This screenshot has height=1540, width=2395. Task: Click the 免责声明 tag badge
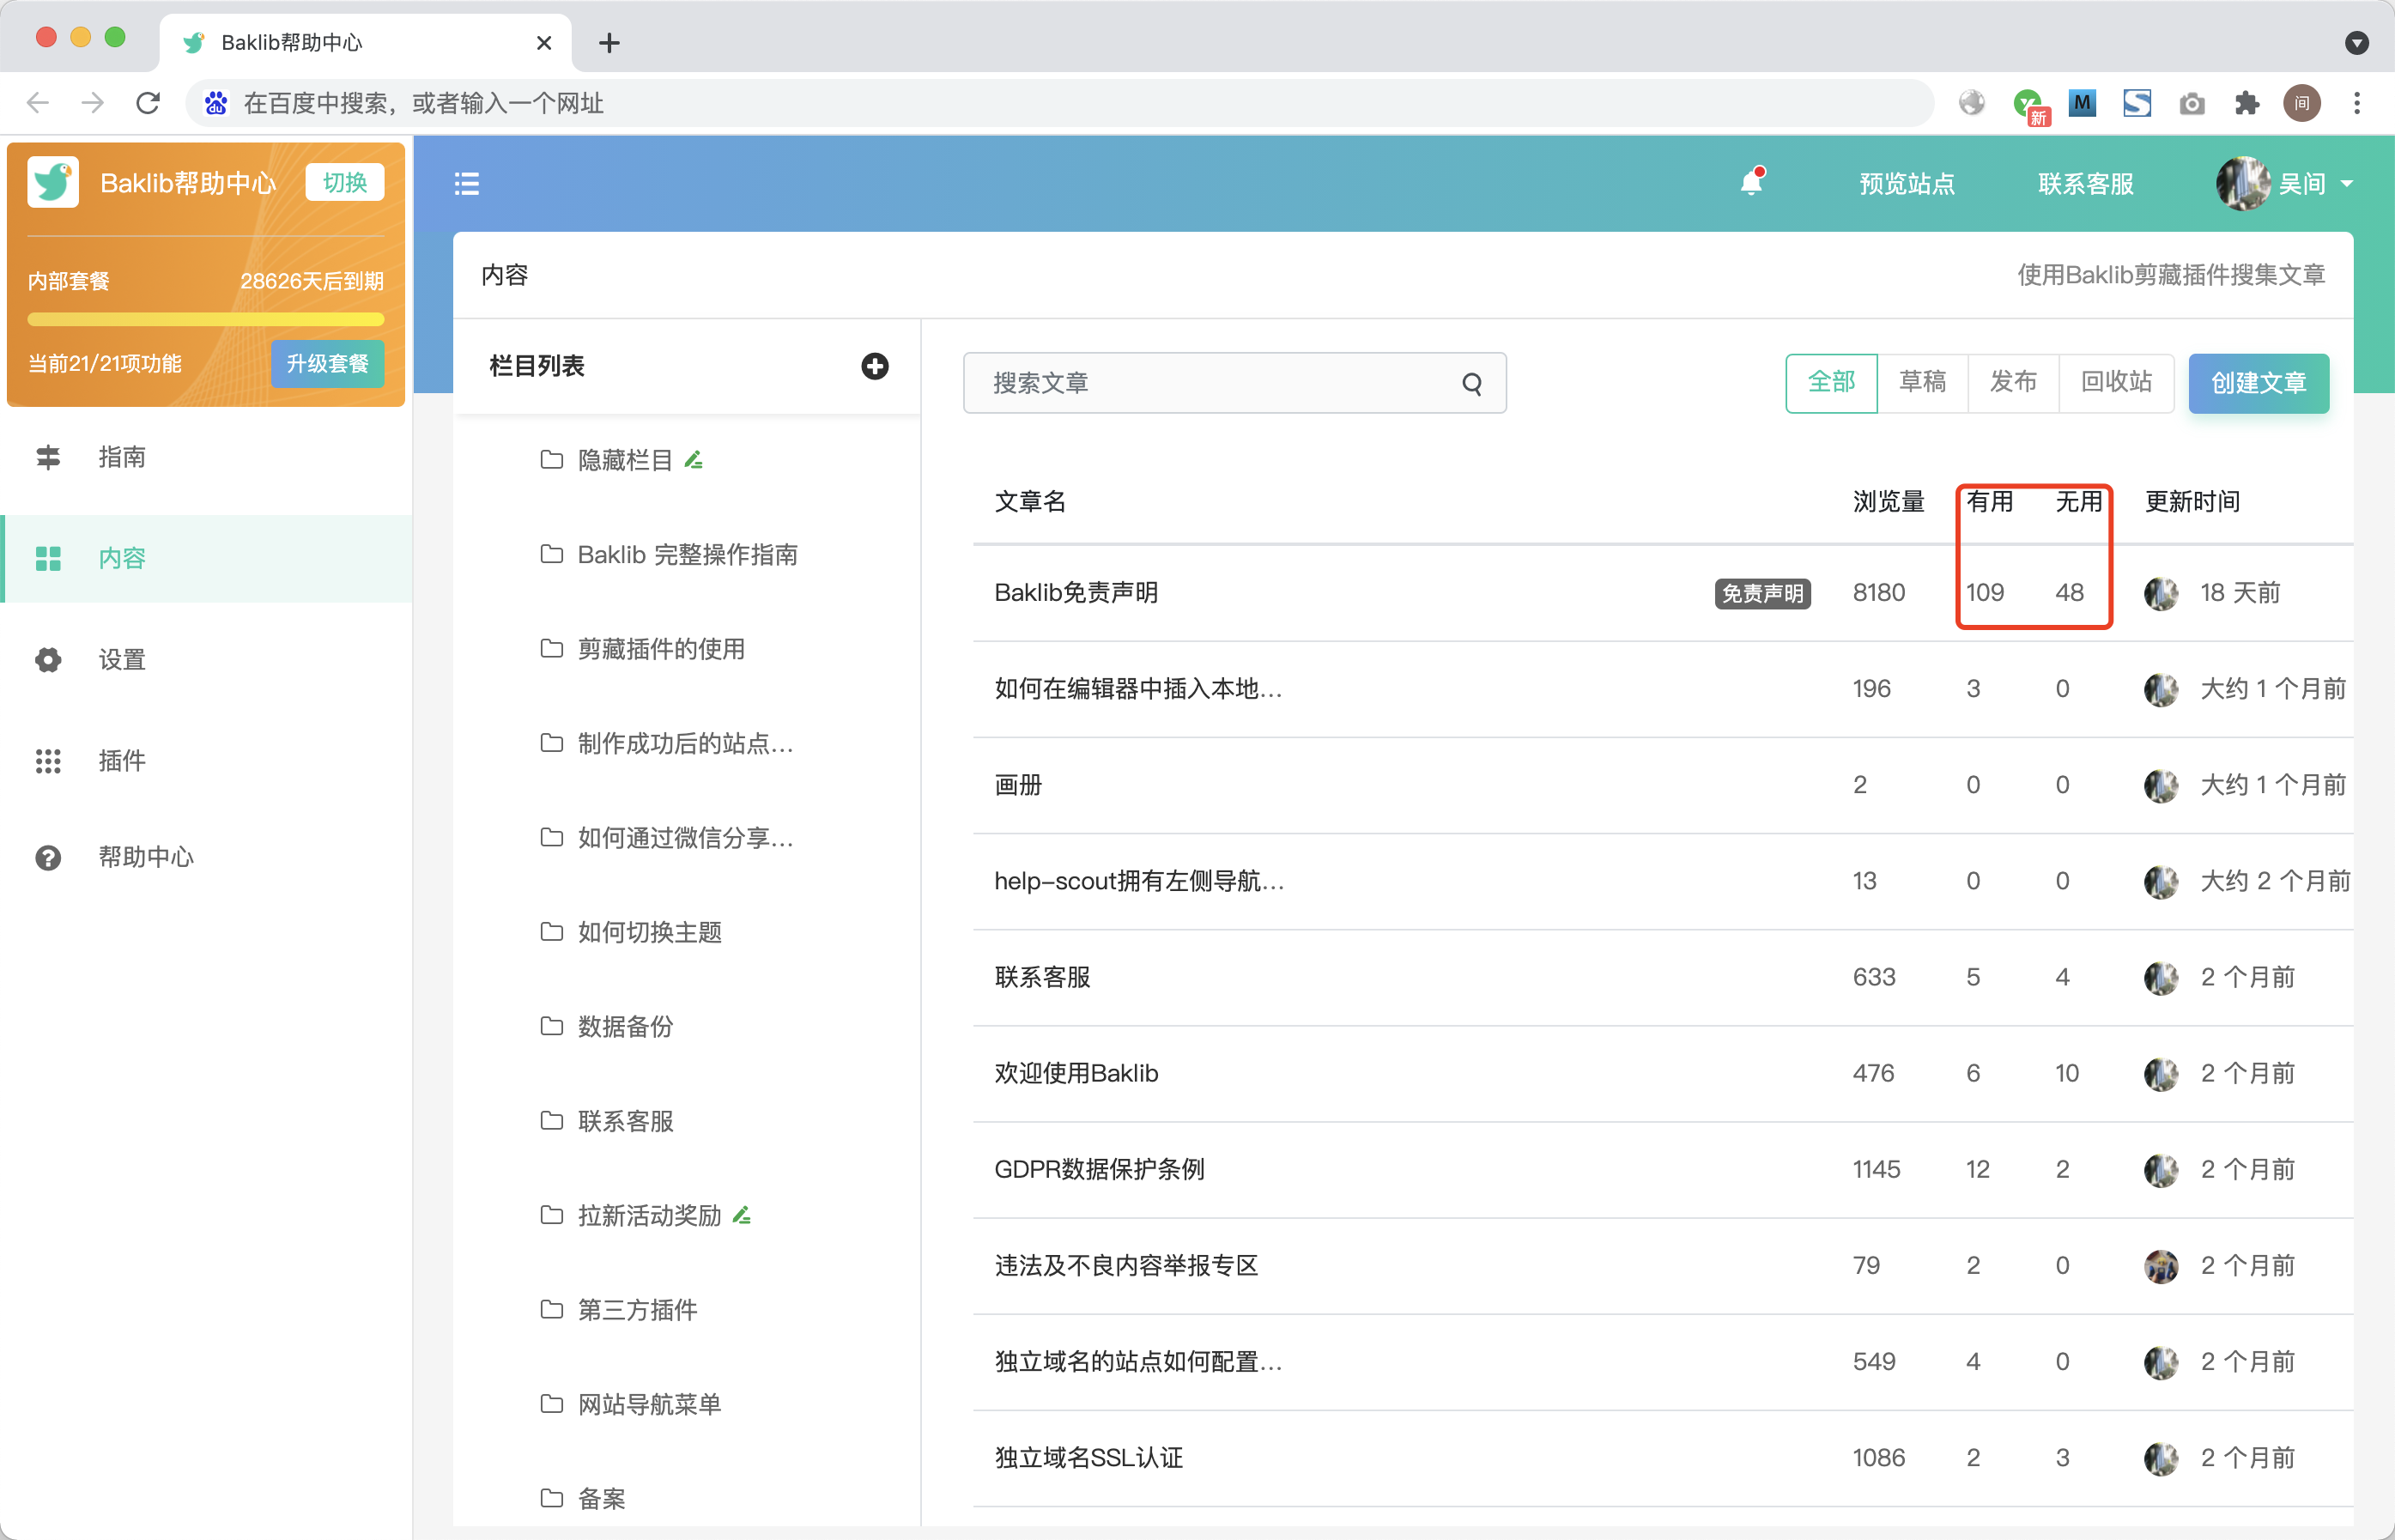tap(1762, 594)
